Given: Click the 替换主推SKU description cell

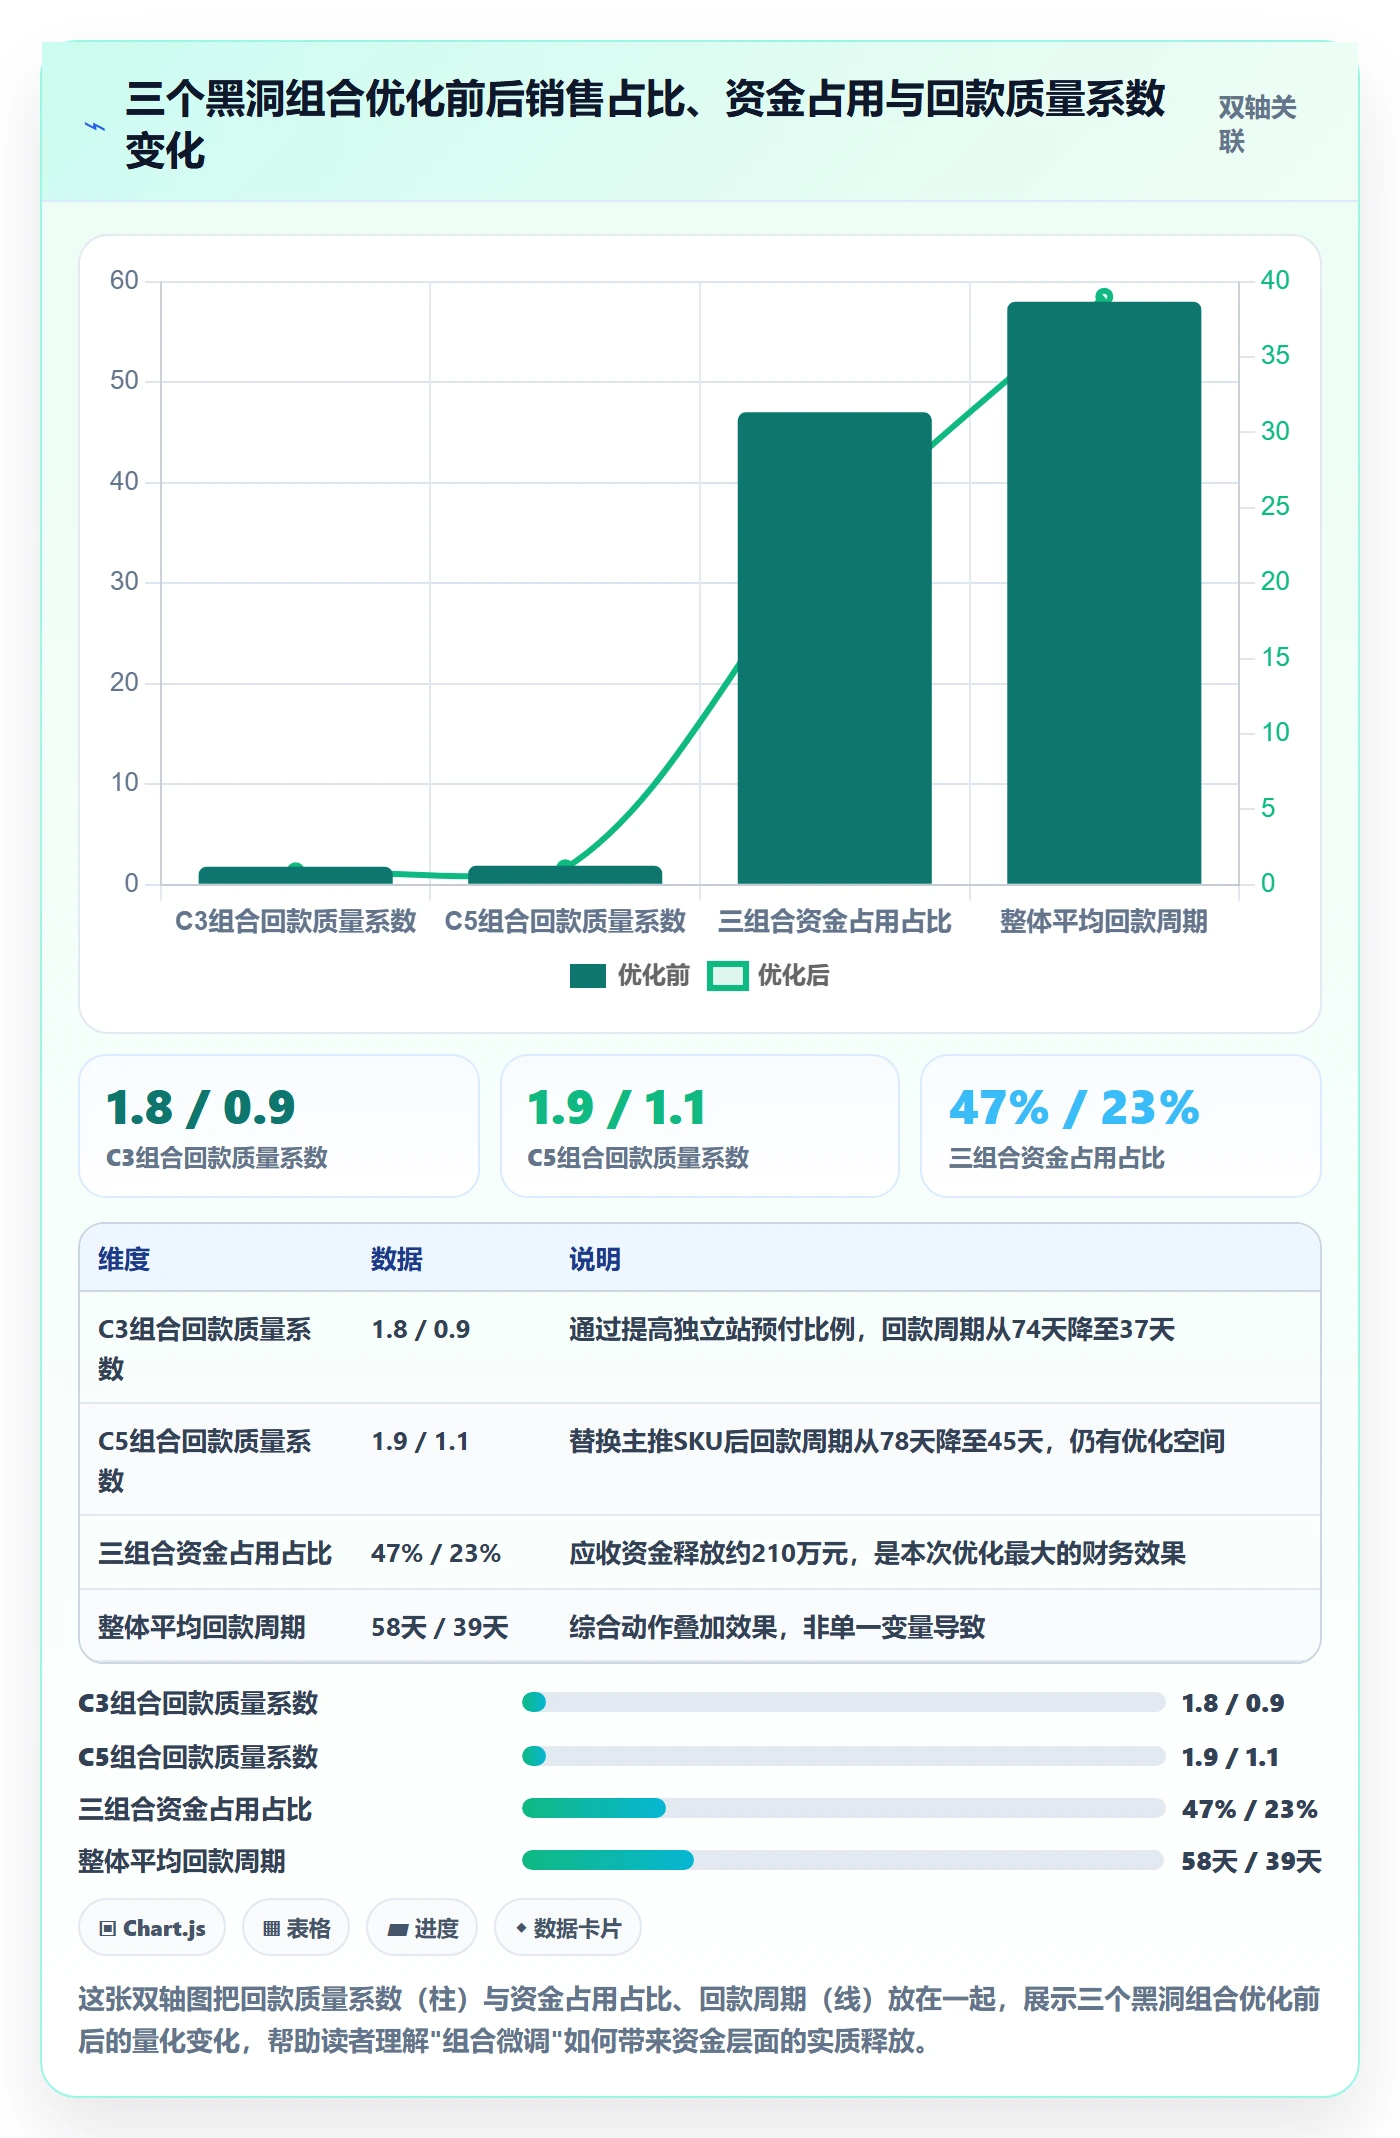Looking at the screenshot, I should 897,1441.
